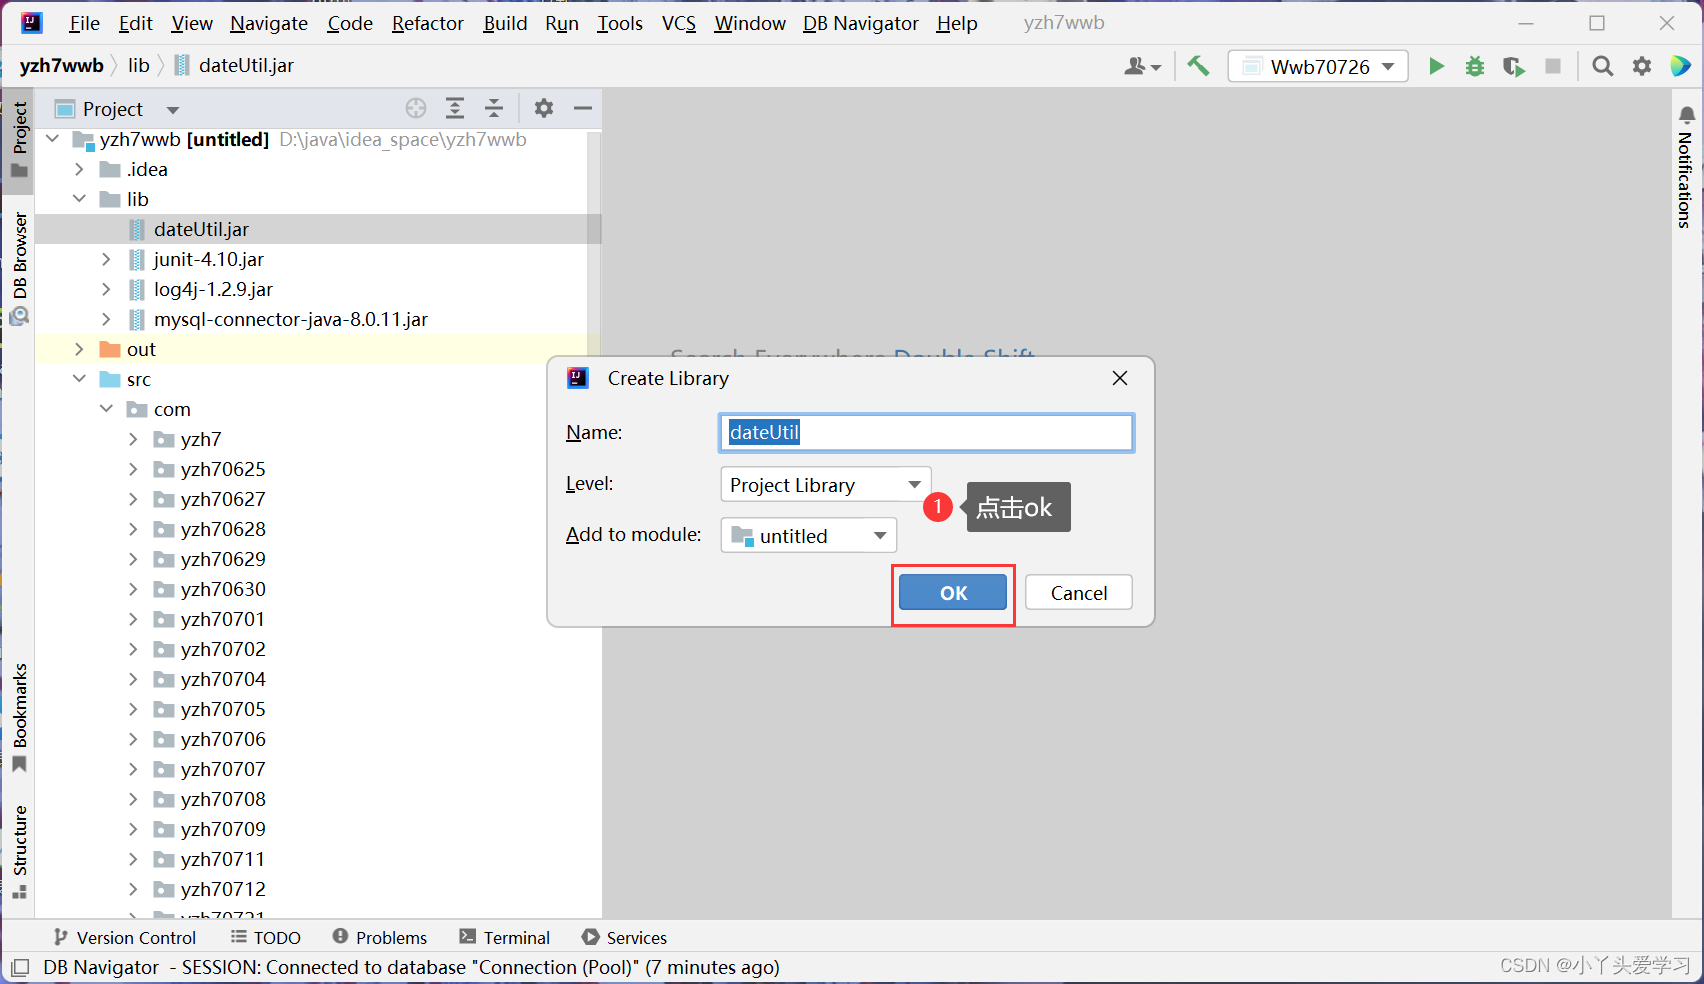The image size is (1704, 984).
Task: Click the library Name text field
Action: [x=925, y=433]
